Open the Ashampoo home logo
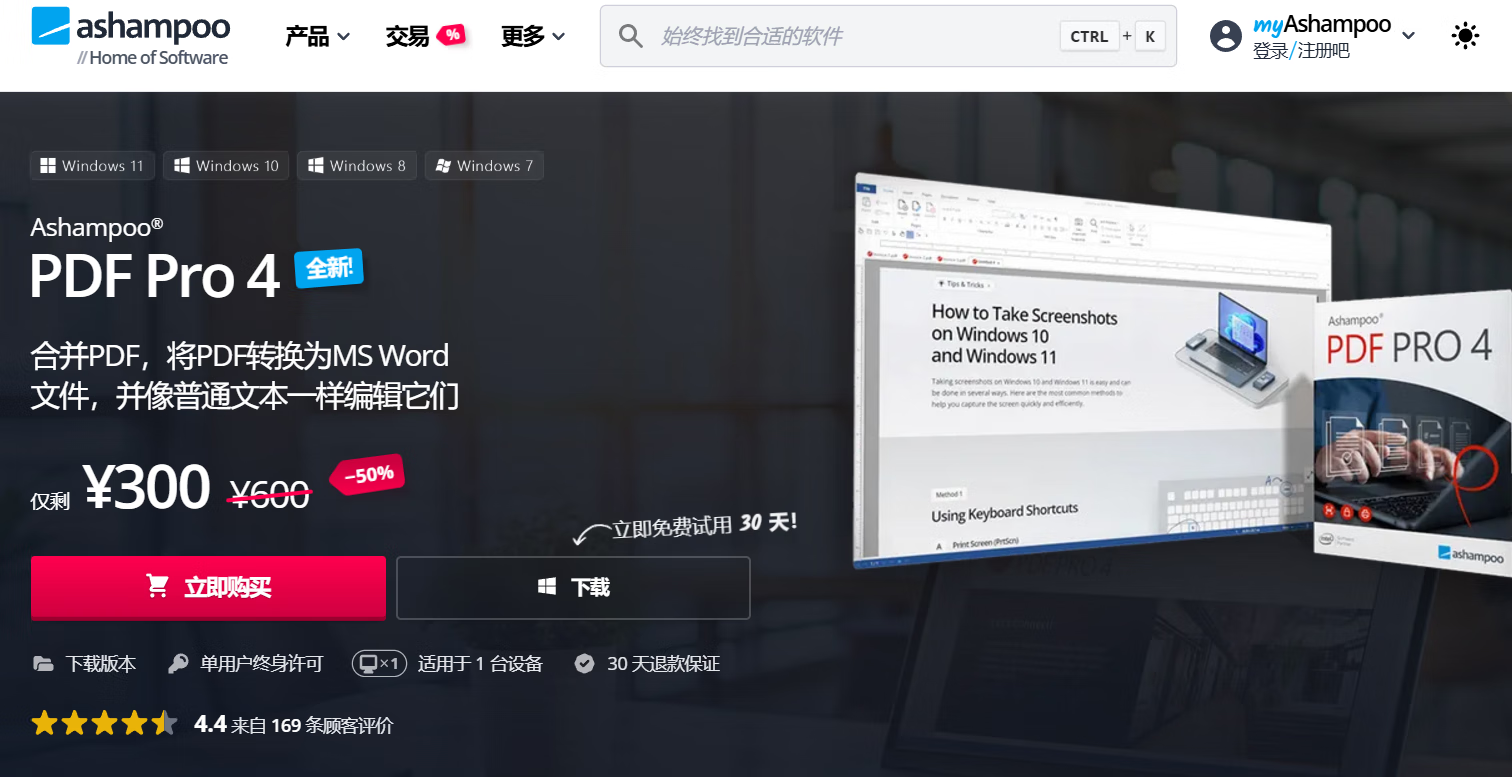The width and height of the screenshot is (1512, 777). click(130, 36)
